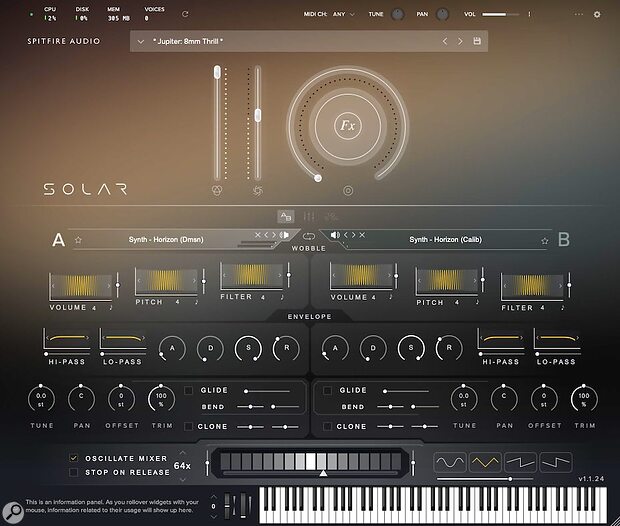This screenshot has height=526, width=620.
Task: Mute sound B speaker icon
Action: click(335, 235)
